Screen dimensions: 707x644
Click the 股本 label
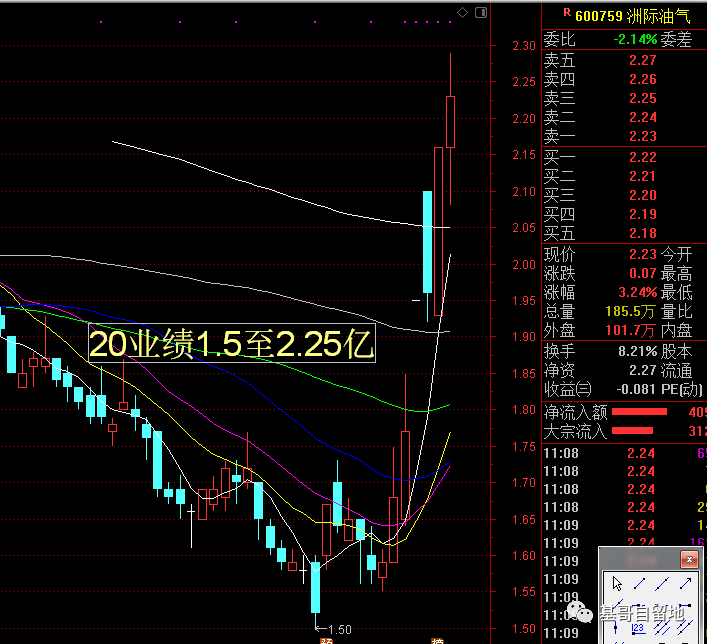676,351
